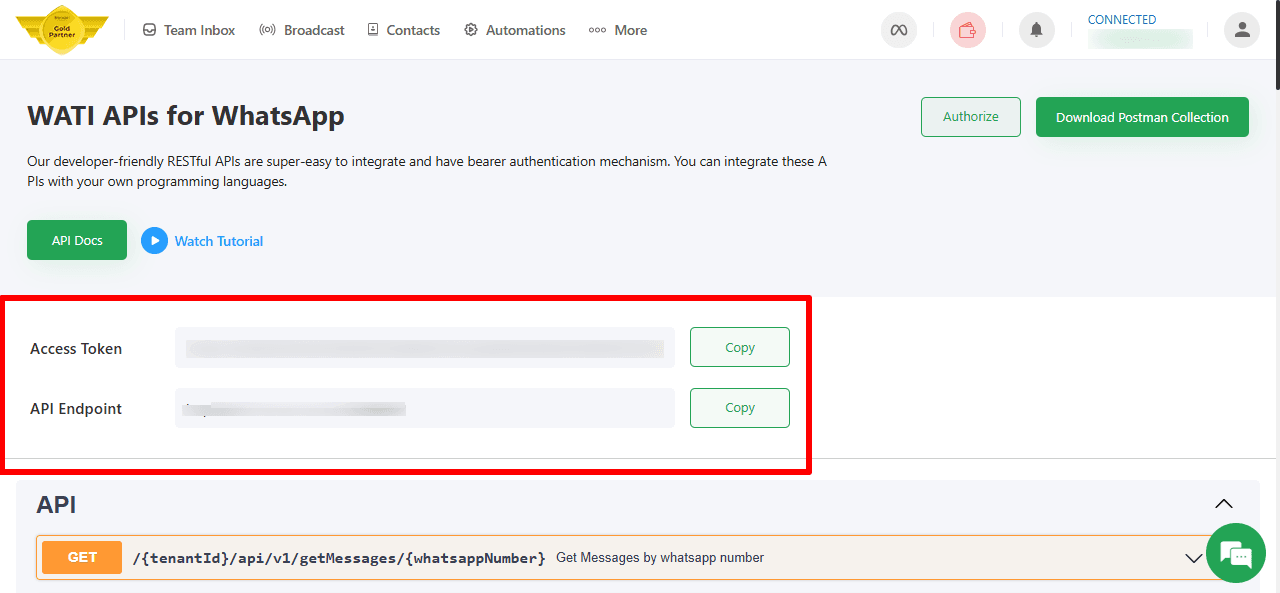Screen dimensions: 1280x593
Task: Click the API Endpoint field
Action: coord(424,407)
